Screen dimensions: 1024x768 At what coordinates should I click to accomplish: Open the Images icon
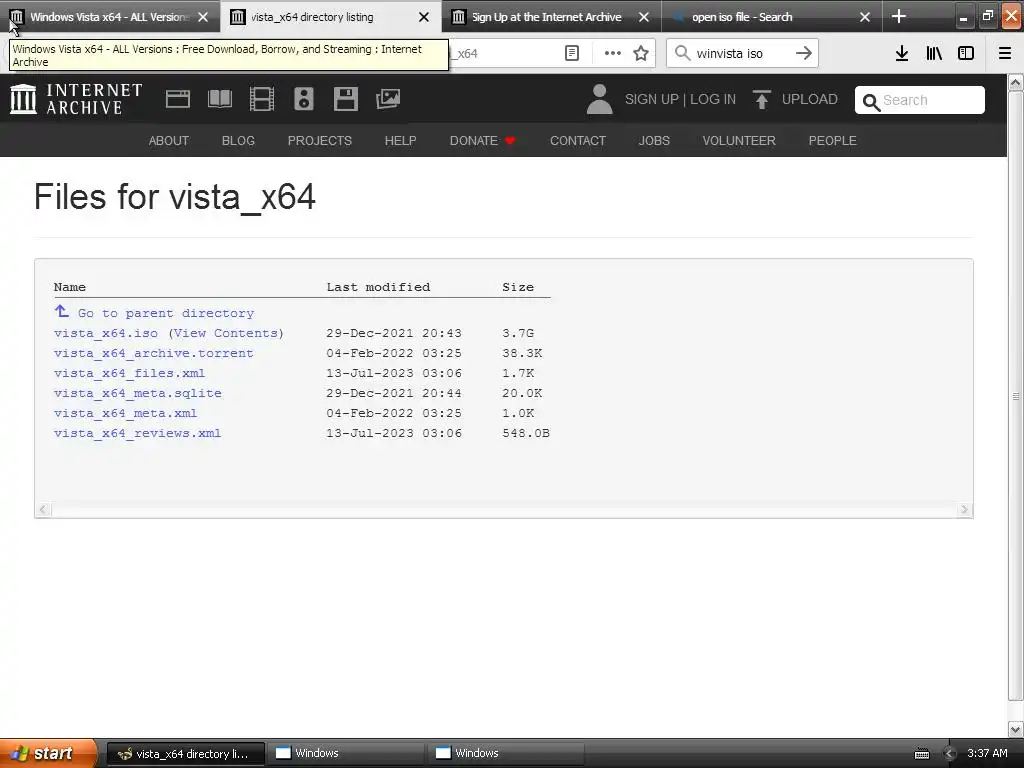(388, 99)
